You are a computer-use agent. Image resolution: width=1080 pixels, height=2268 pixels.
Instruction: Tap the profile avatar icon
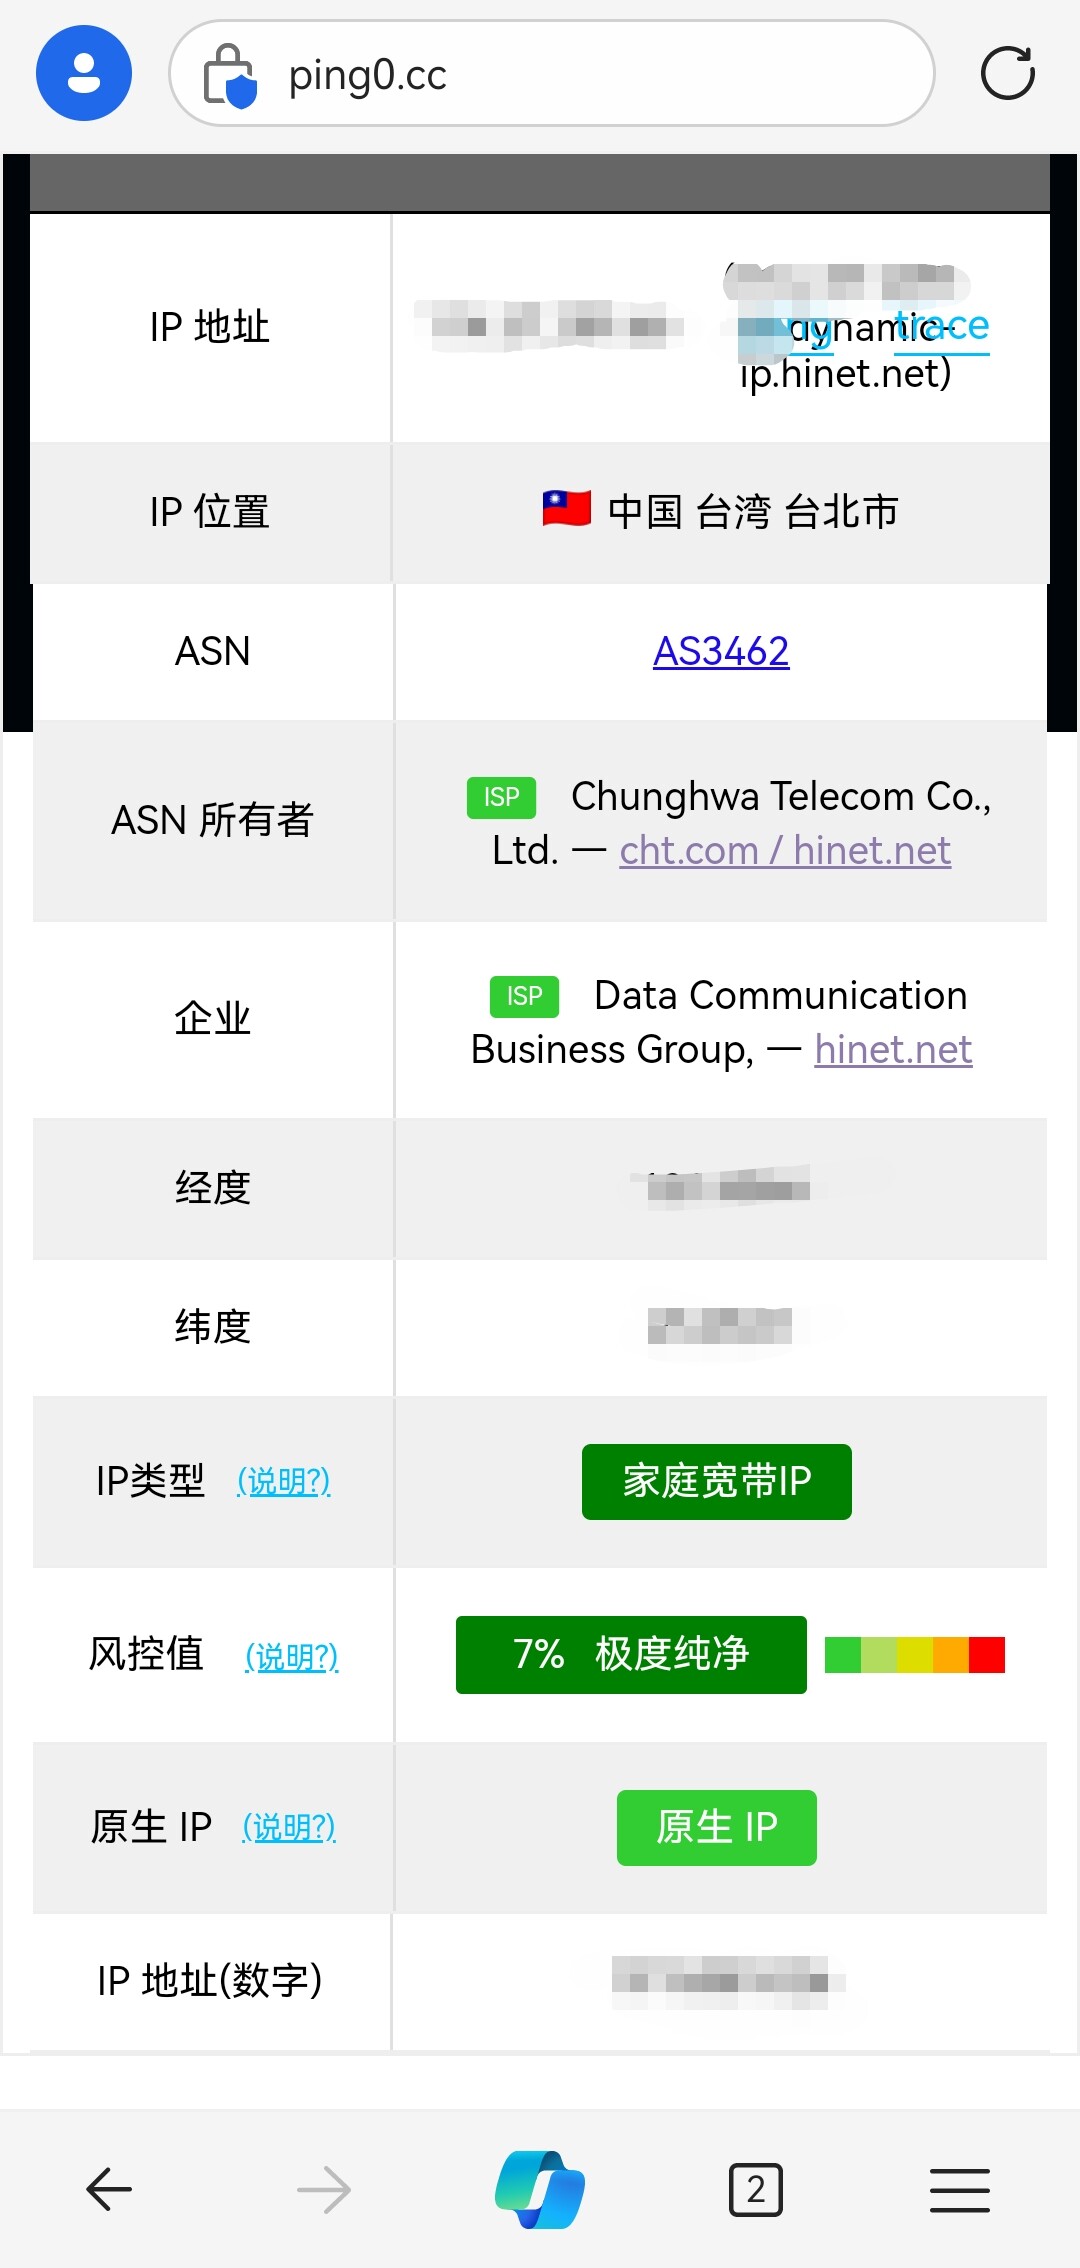click(x=84, y=73)
